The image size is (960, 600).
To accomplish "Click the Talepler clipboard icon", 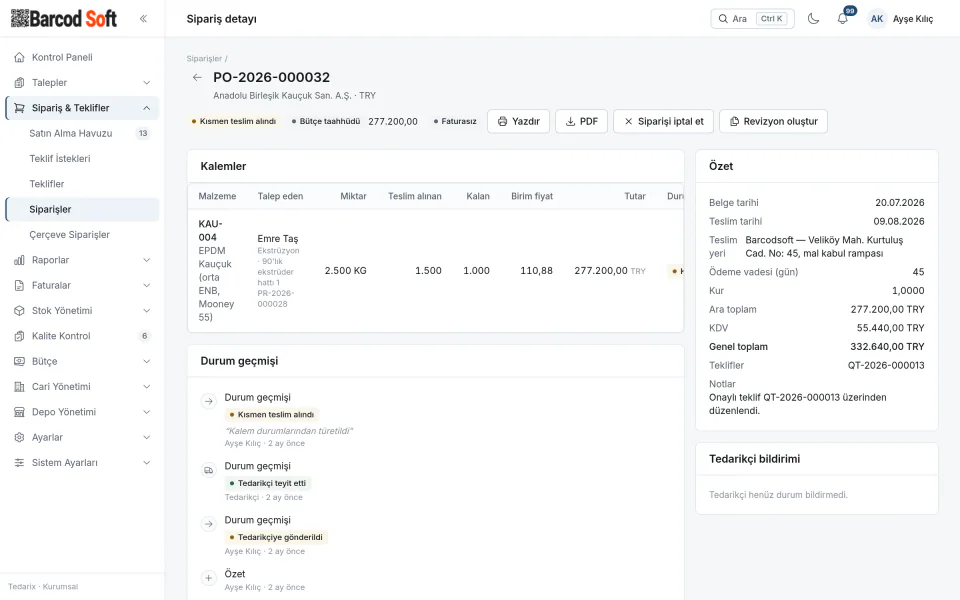I will click(x=20, y=83).
